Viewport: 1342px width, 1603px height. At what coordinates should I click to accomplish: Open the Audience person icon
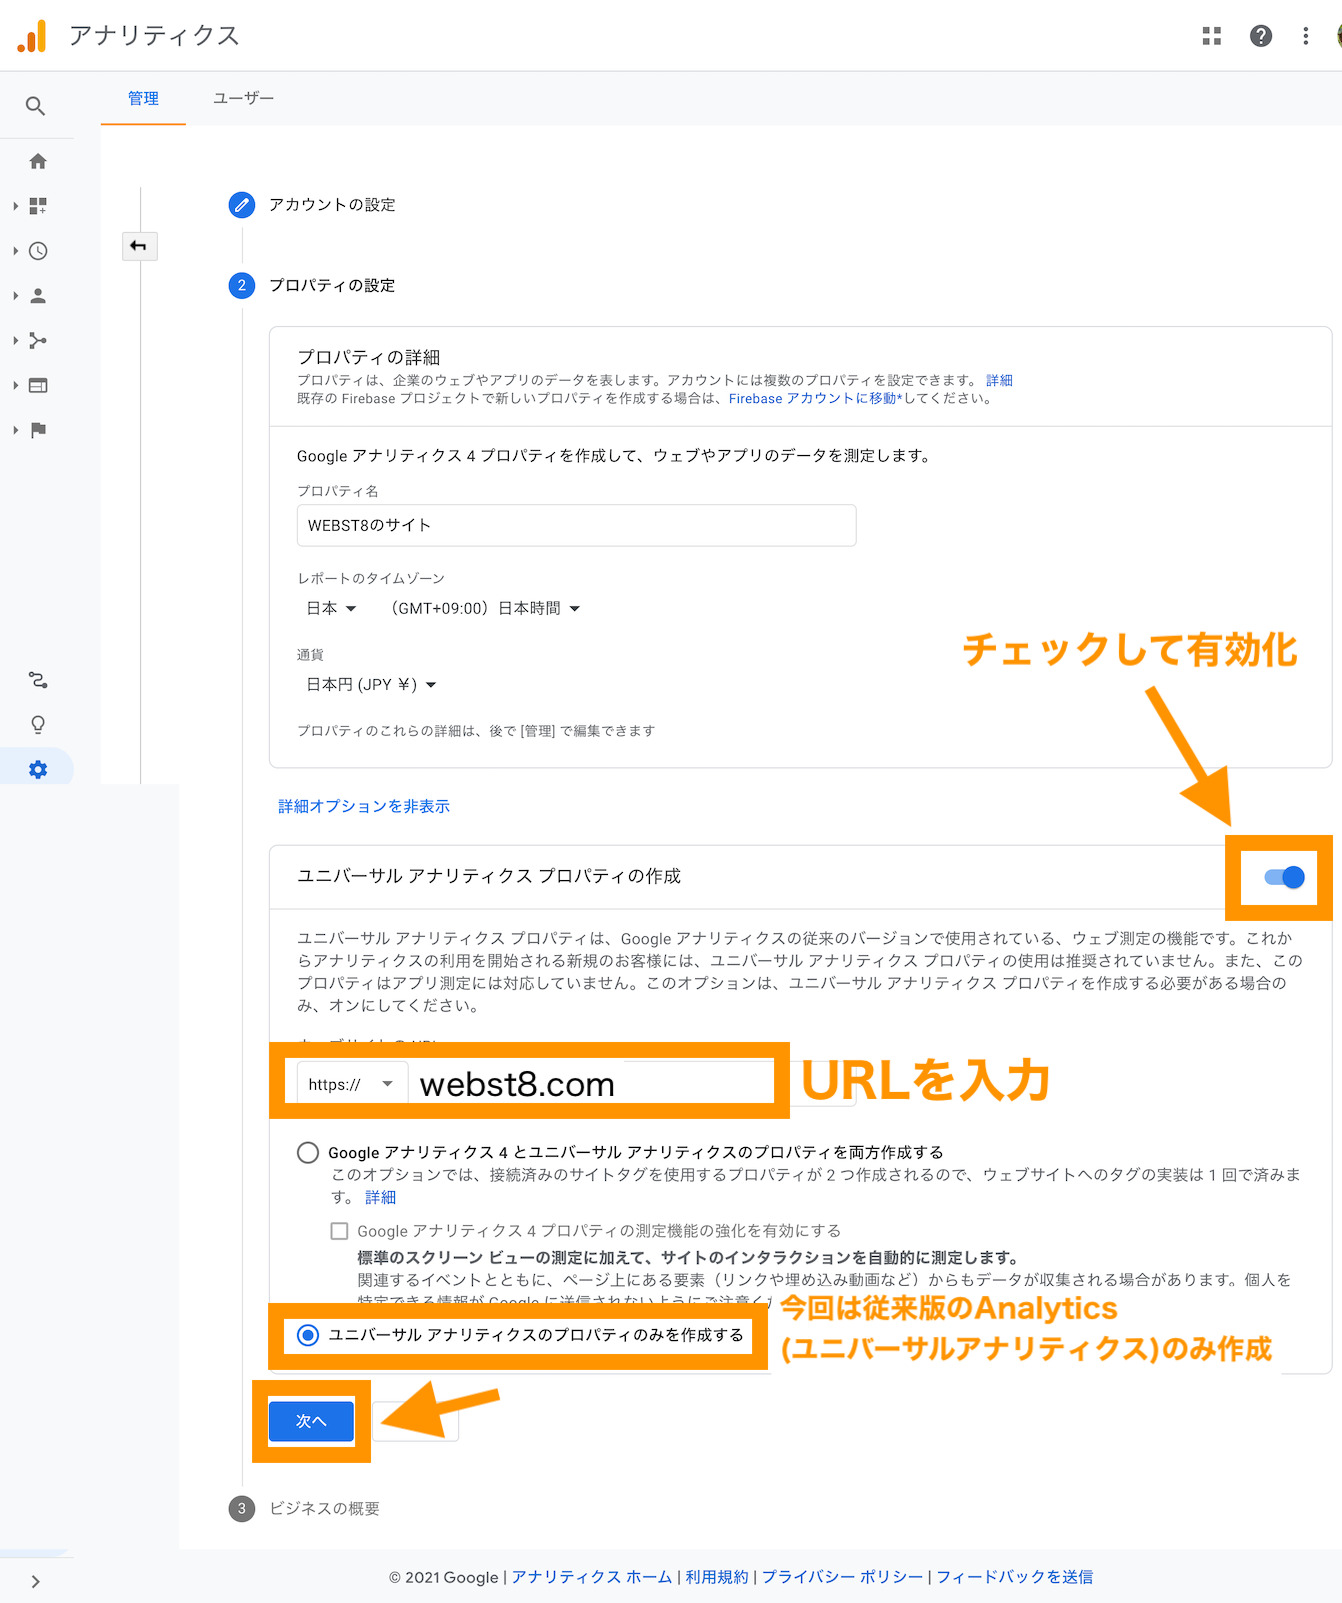point(38,296)
